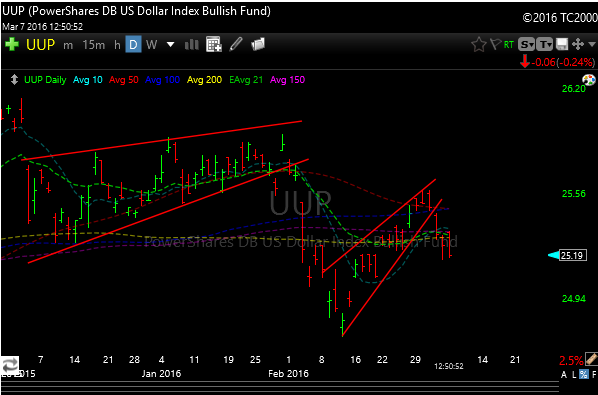Click the Avg 200 indicator label
Image resolution: width=598 pixels, height=395 pixels.
[204, 80]
